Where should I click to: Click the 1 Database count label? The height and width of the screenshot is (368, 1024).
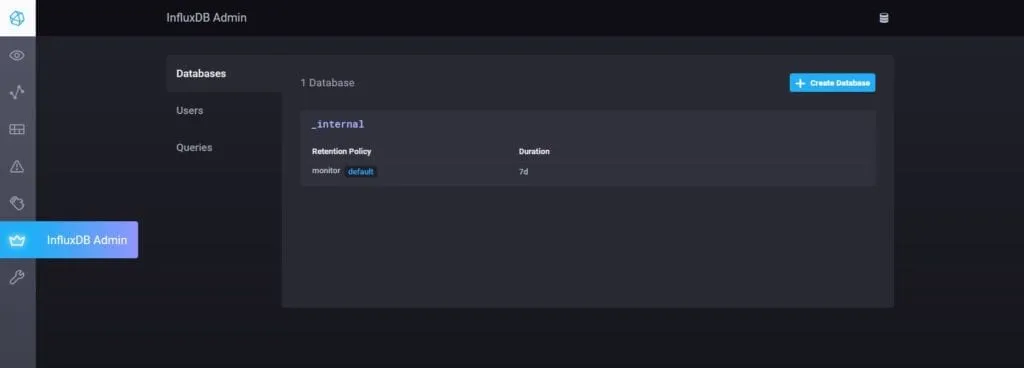pyautogui.click(x=327, y=83)
